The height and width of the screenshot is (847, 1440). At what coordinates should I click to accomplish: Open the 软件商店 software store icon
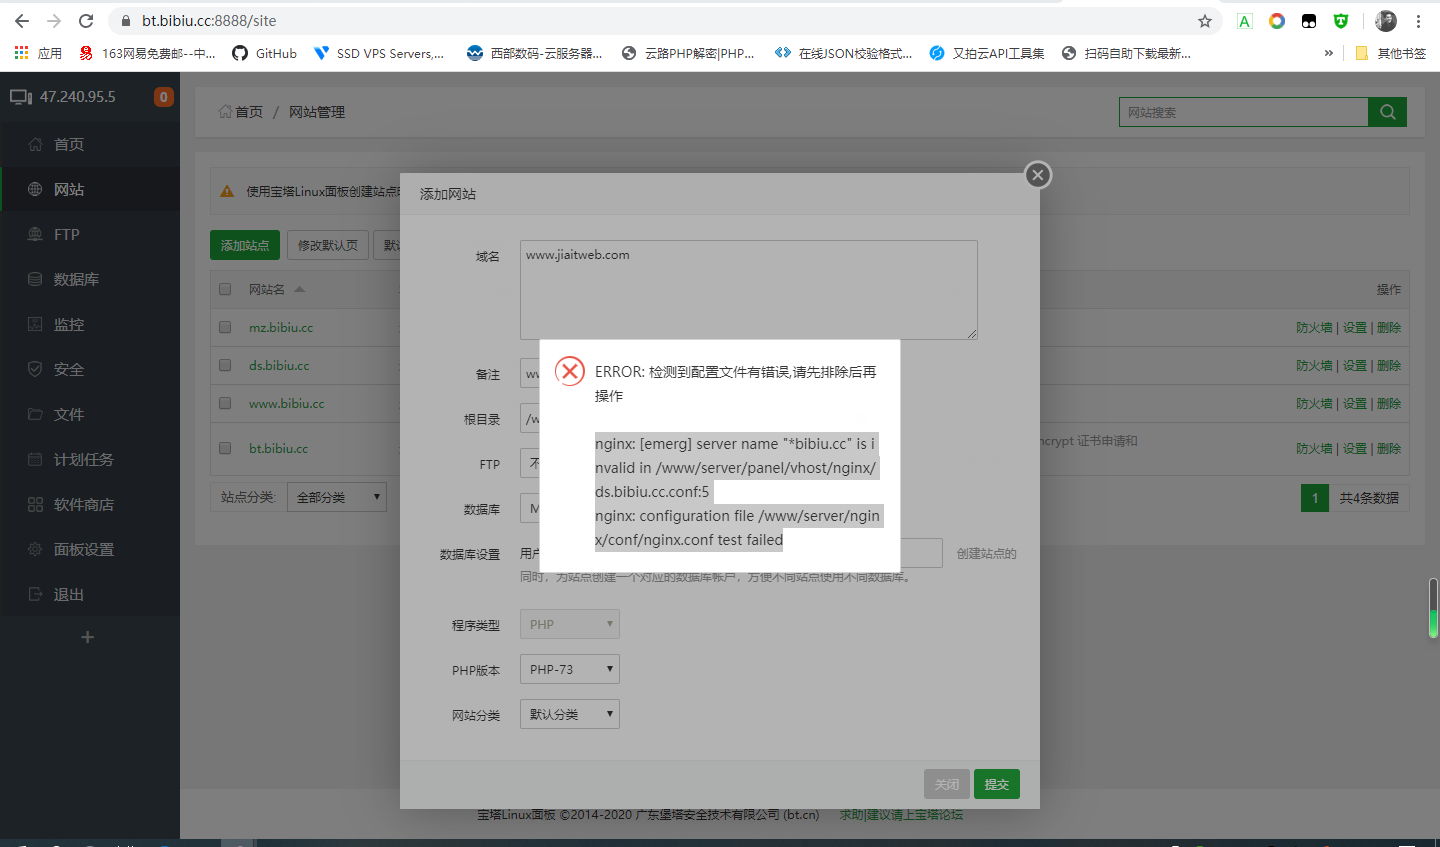point(35,503)
